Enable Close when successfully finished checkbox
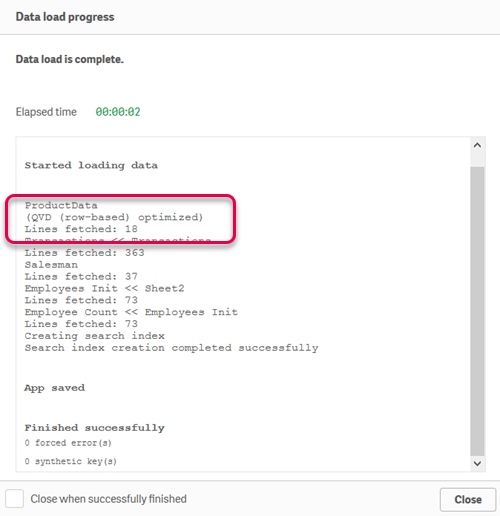The height and width of the screenshot is (516, 500). pos(14,499)
